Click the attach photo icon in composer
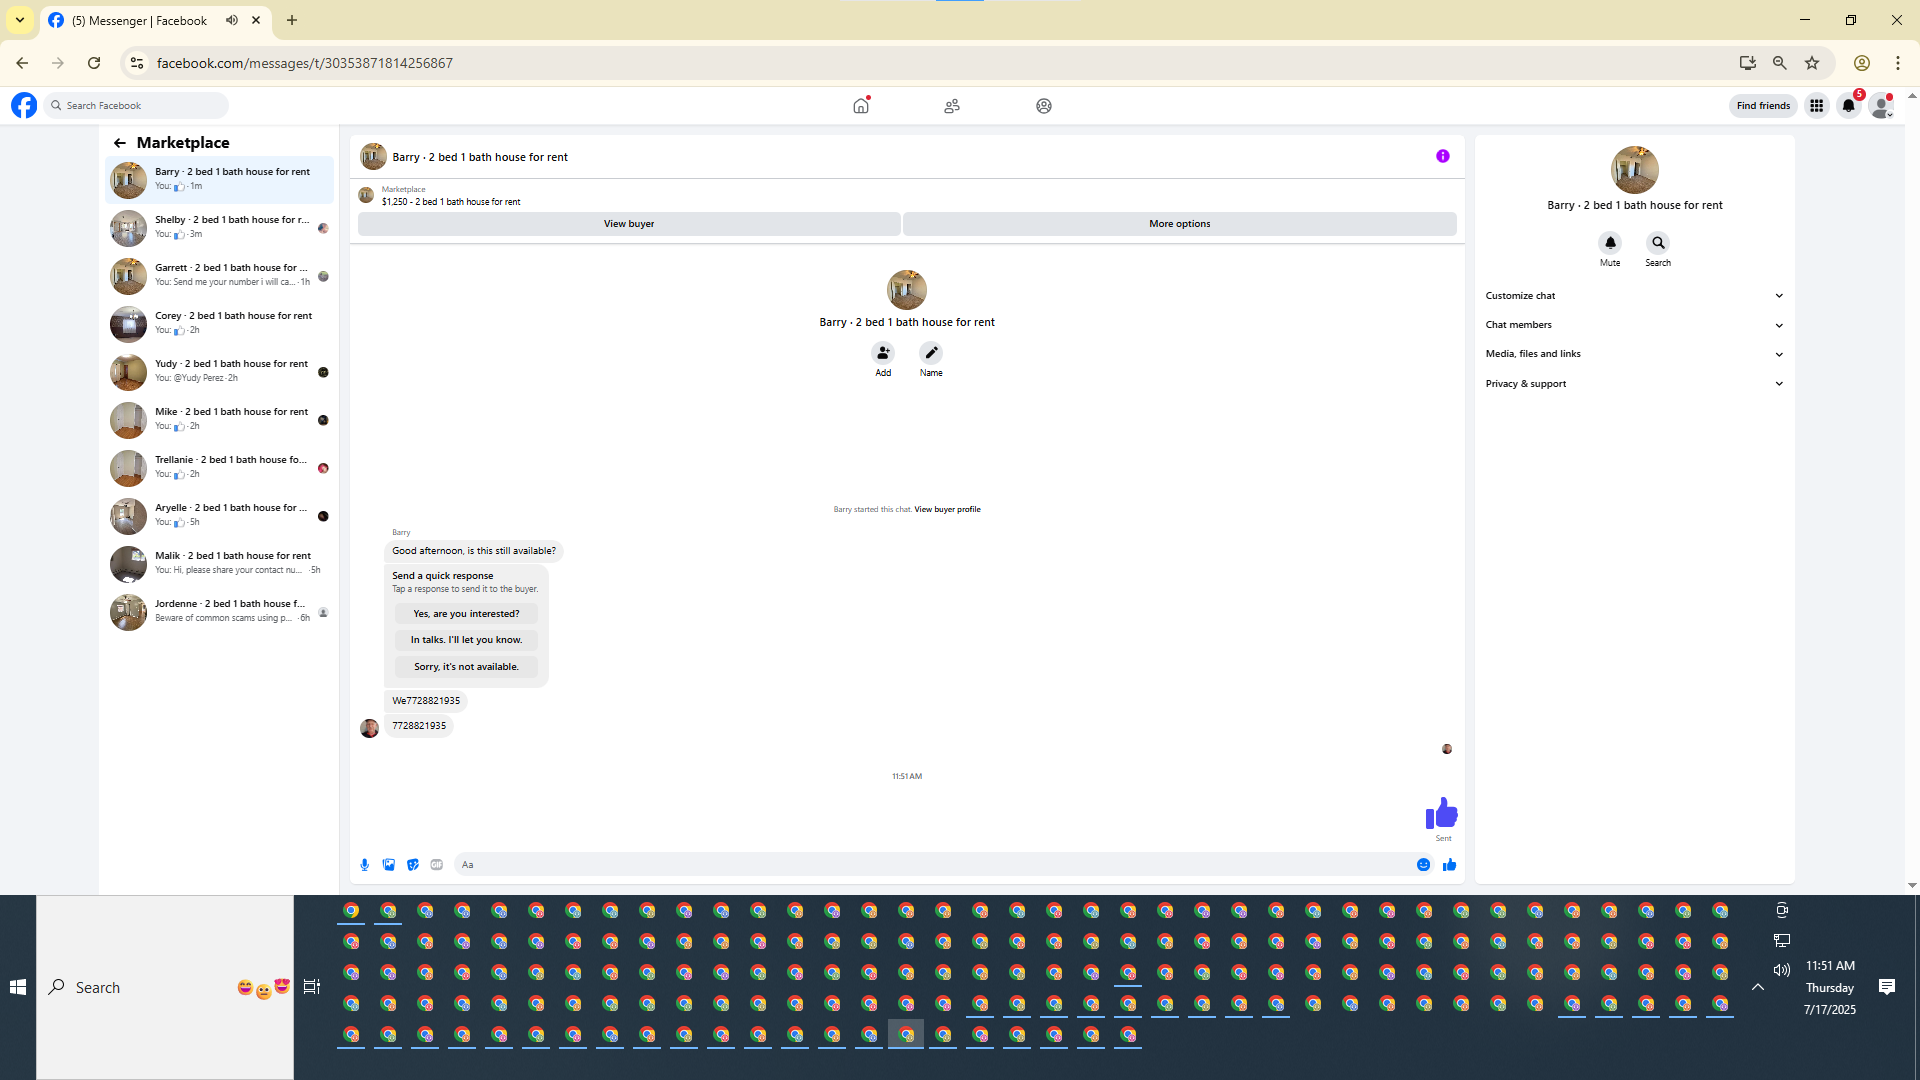The height and width of the screenshot is (1080, 1920). click(389, 865)
